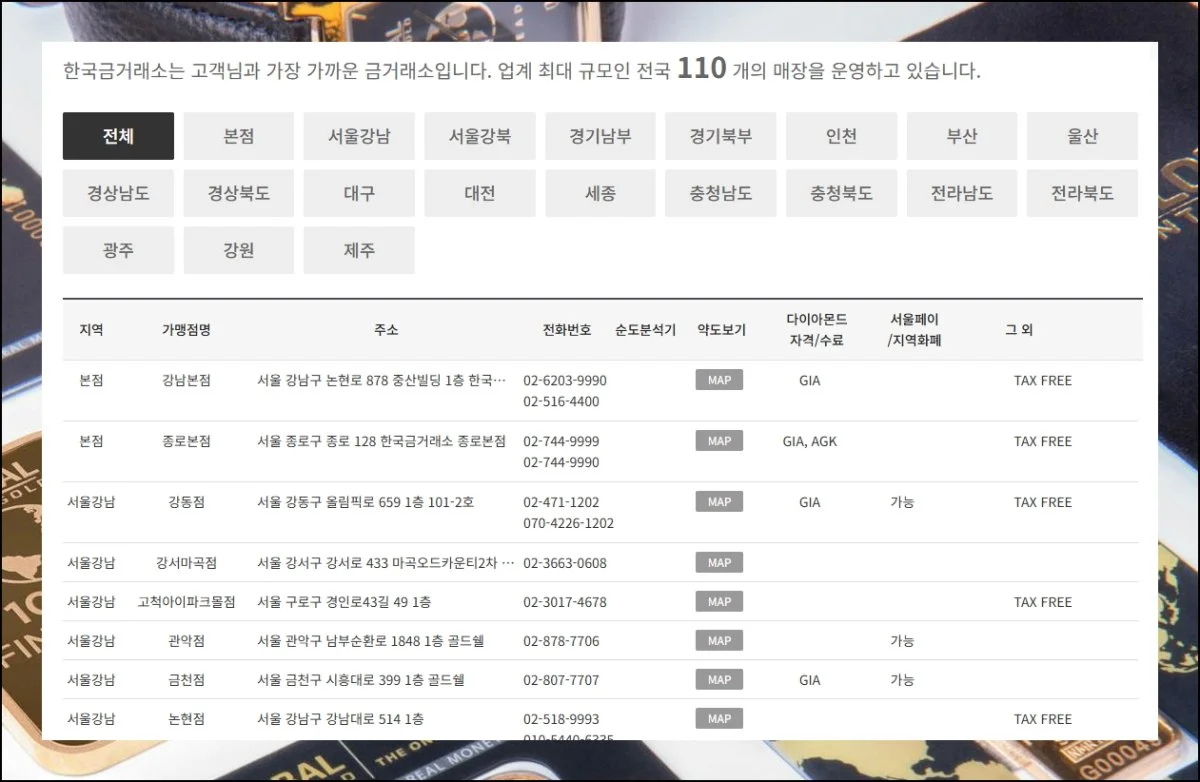This screenshot has height=782, width=1200.
Task: Filter stores by 부산 region
Action: click(962, 136)
